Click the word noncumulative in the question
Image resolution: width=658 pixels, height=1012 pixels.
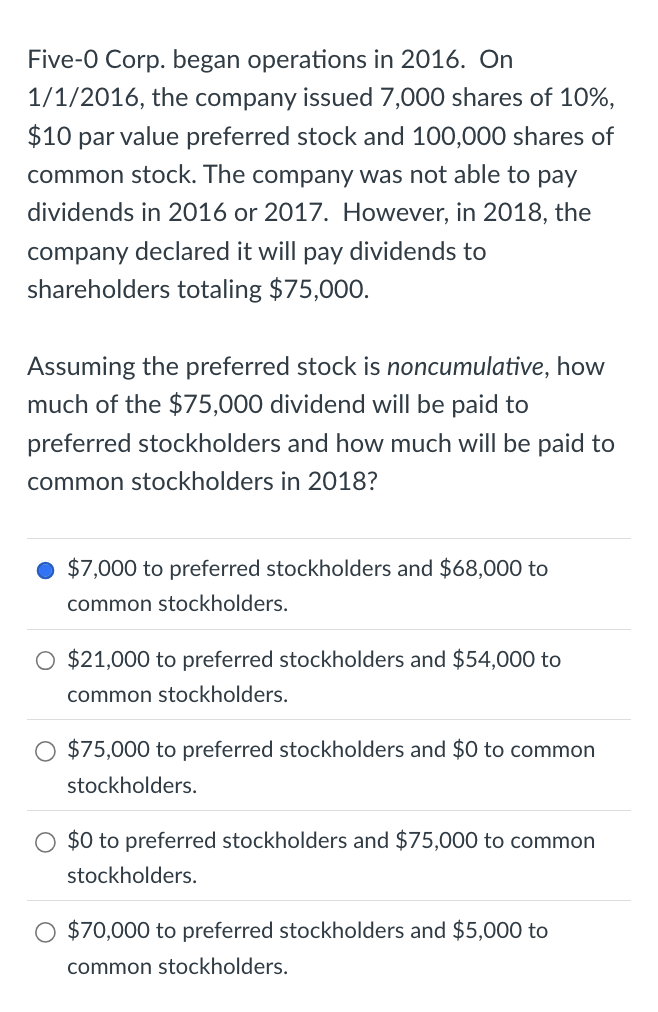click(463, 366)
